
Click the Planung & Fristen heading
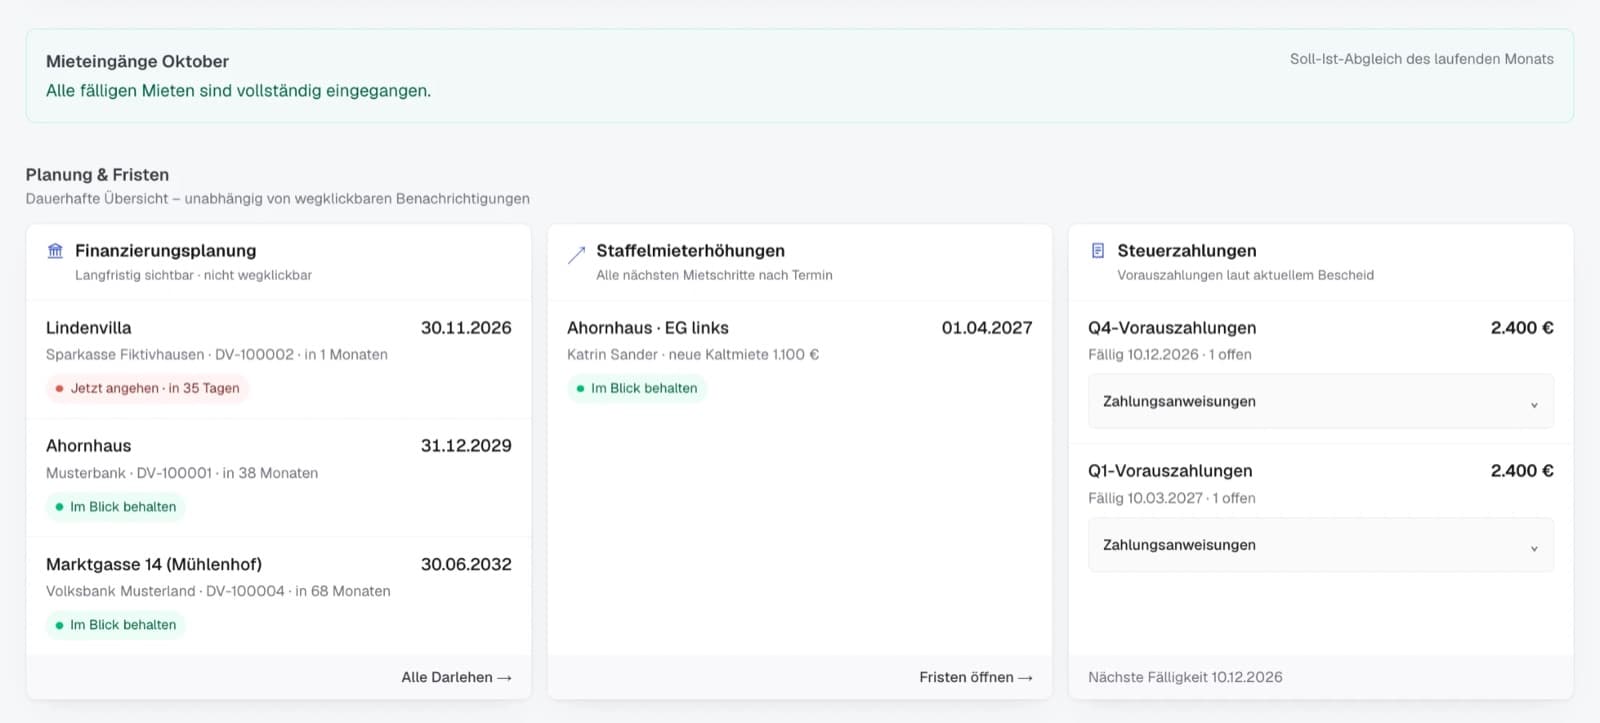pos(97,175)
